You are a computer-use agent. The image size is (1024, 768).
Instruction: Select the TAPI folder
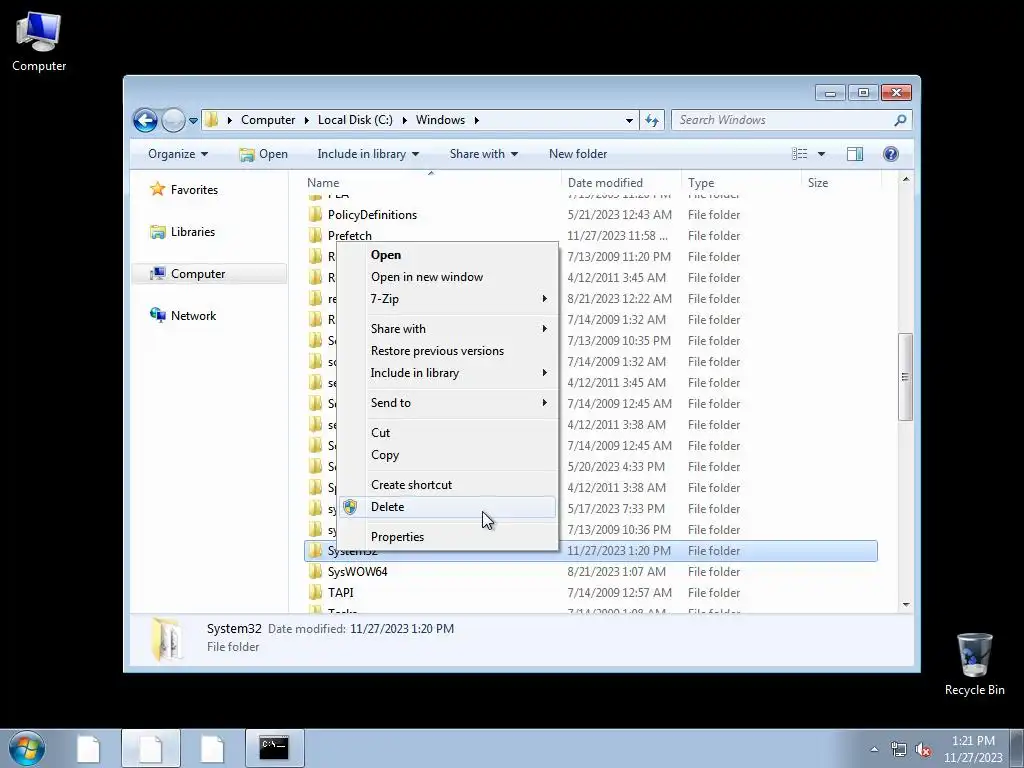[340, 592]
